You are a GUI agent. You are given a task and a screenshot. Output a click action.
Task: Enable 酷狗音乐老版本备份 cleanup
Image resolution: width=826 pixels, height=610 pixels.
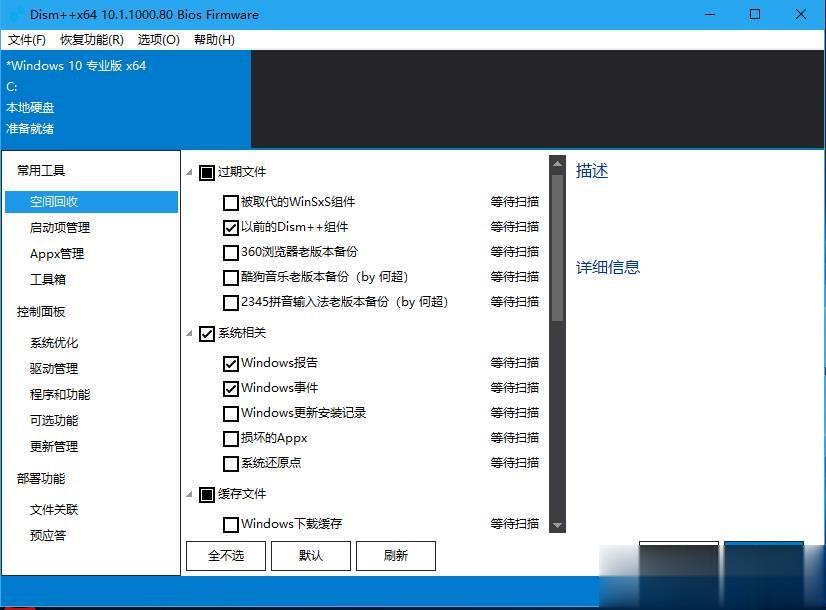click(x=231, y=277)
